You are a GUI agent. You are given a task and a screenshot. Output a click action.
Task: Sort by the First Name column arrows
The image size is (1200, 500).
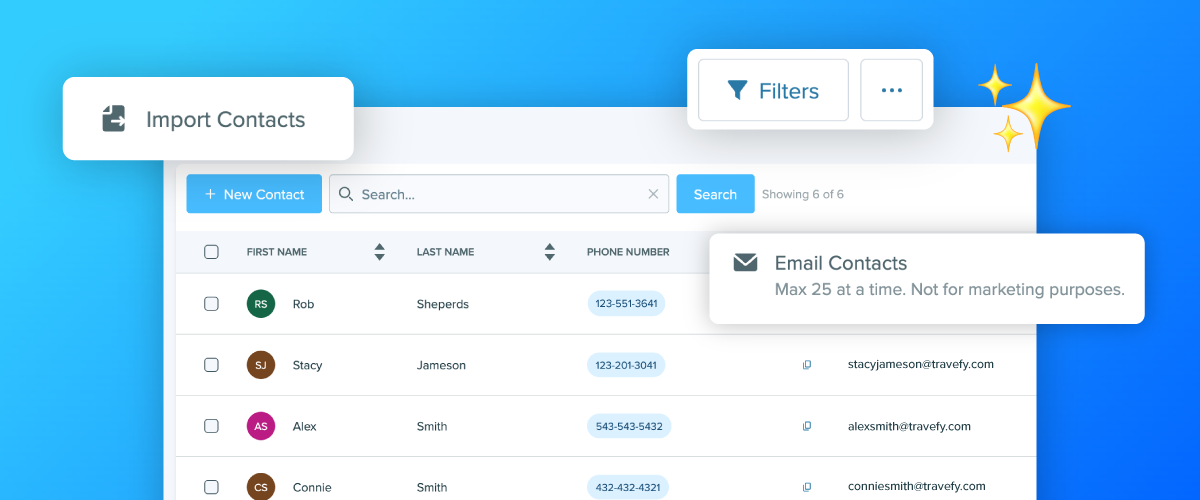pyautogui.click(x=379, y=252)
